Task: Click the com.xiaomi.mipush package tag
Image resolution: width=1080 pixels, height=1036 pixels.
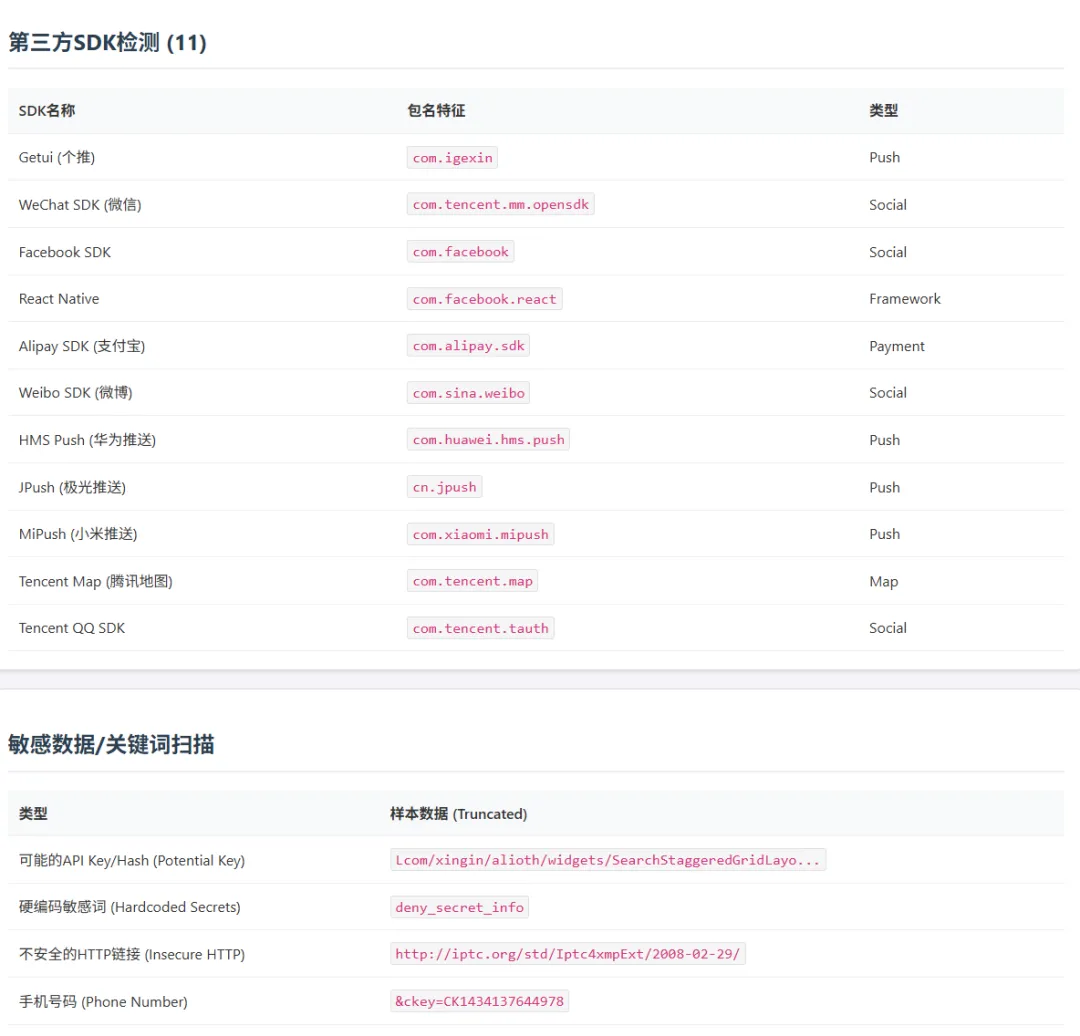Action: coord(480,535)
